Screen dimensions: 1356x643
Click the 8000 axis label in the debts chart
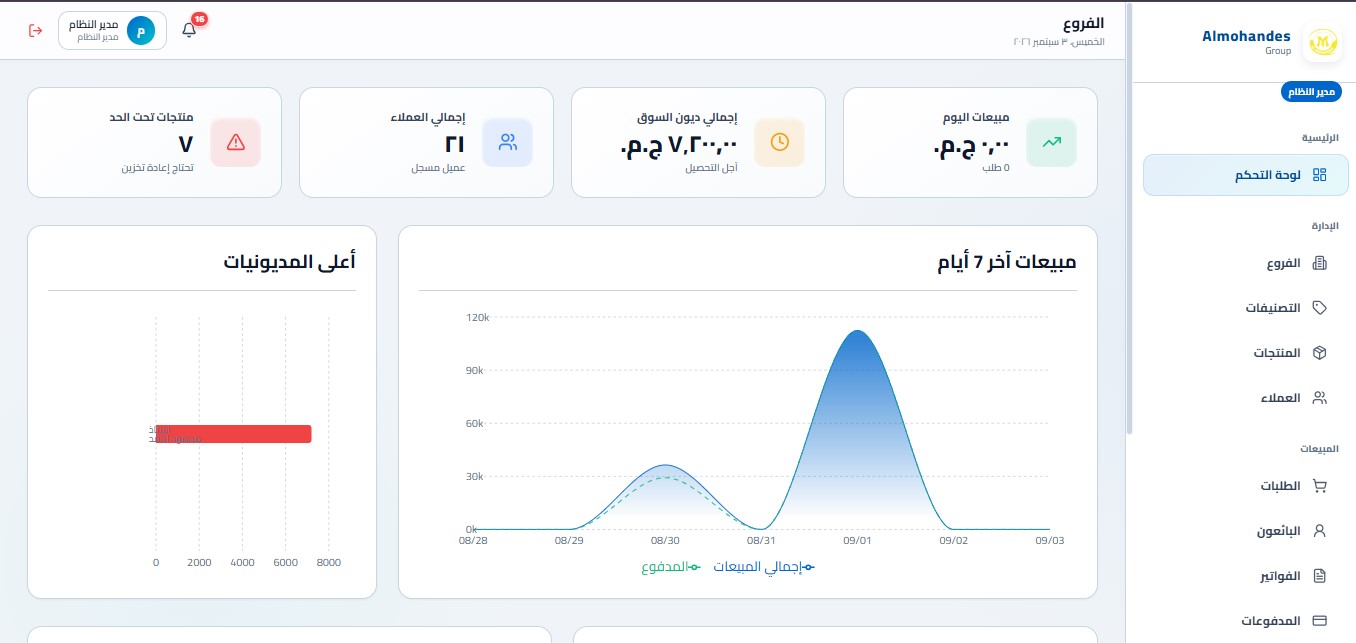328,562
